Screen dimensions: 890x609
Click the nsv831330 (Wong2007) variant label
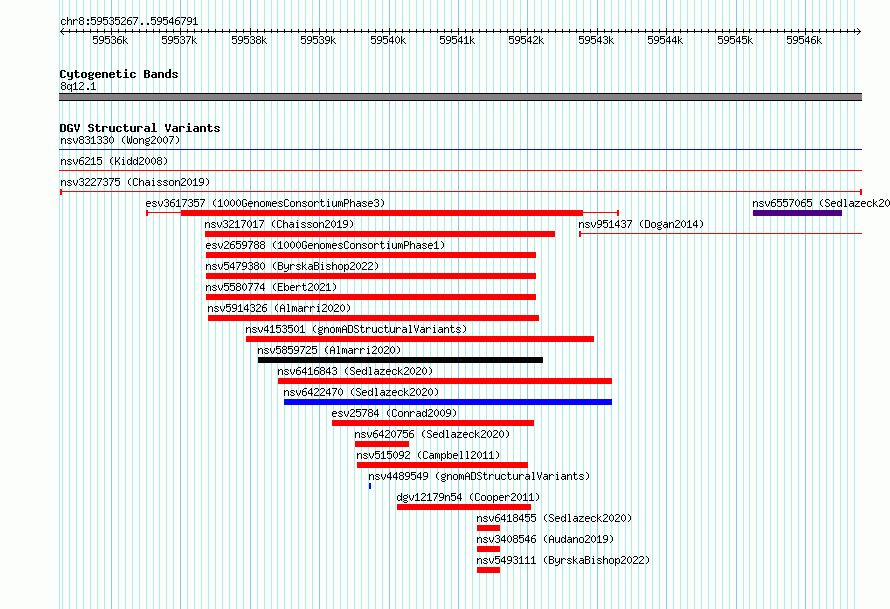[120, 140]
